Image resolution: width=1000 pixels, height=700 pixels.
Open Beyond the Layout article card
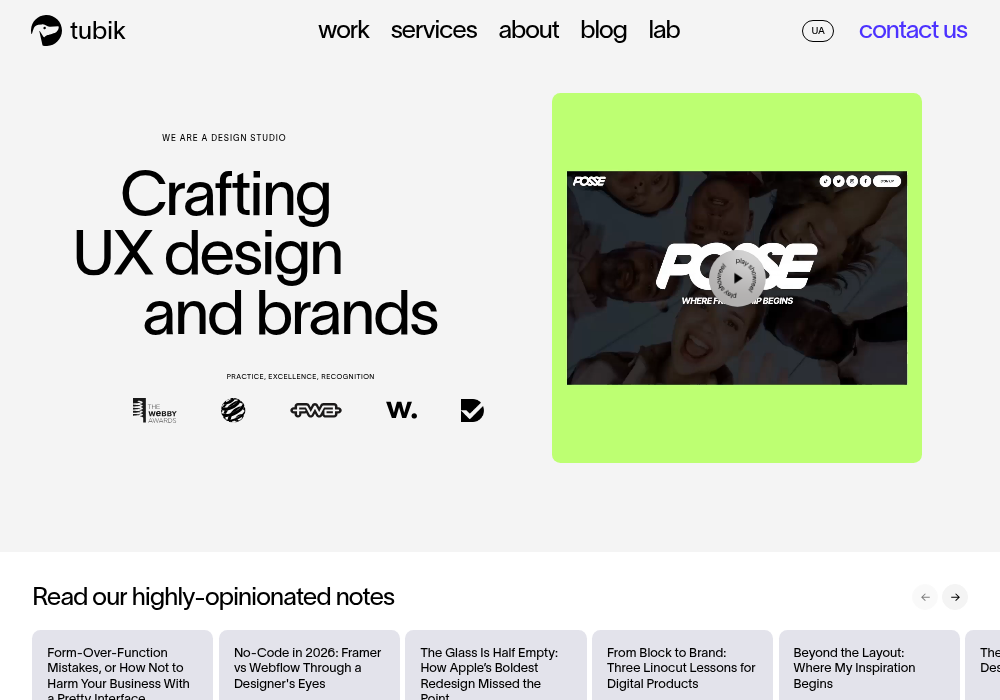pyautogui.click(x=869, y=665)
